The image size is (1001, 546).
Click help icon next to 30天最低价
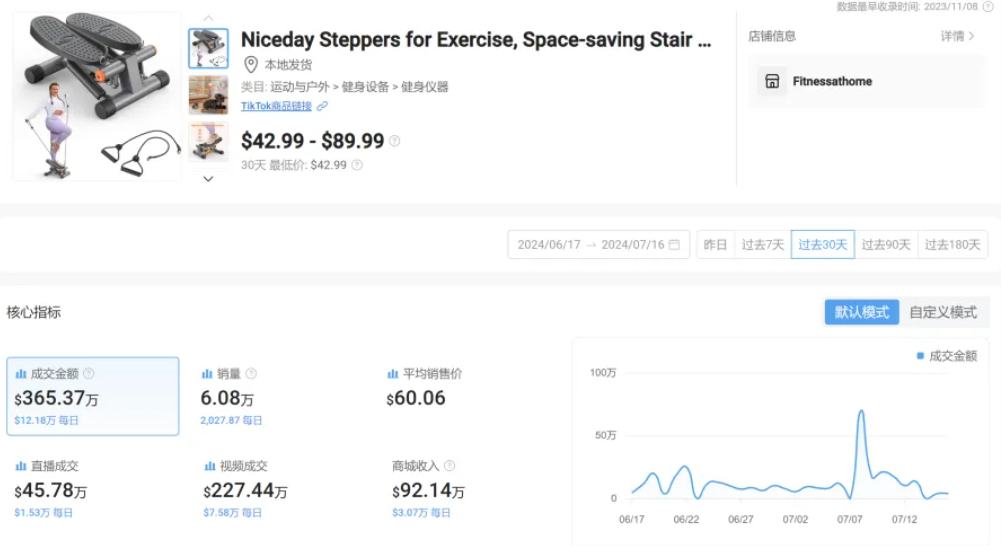tap(357, 165)
